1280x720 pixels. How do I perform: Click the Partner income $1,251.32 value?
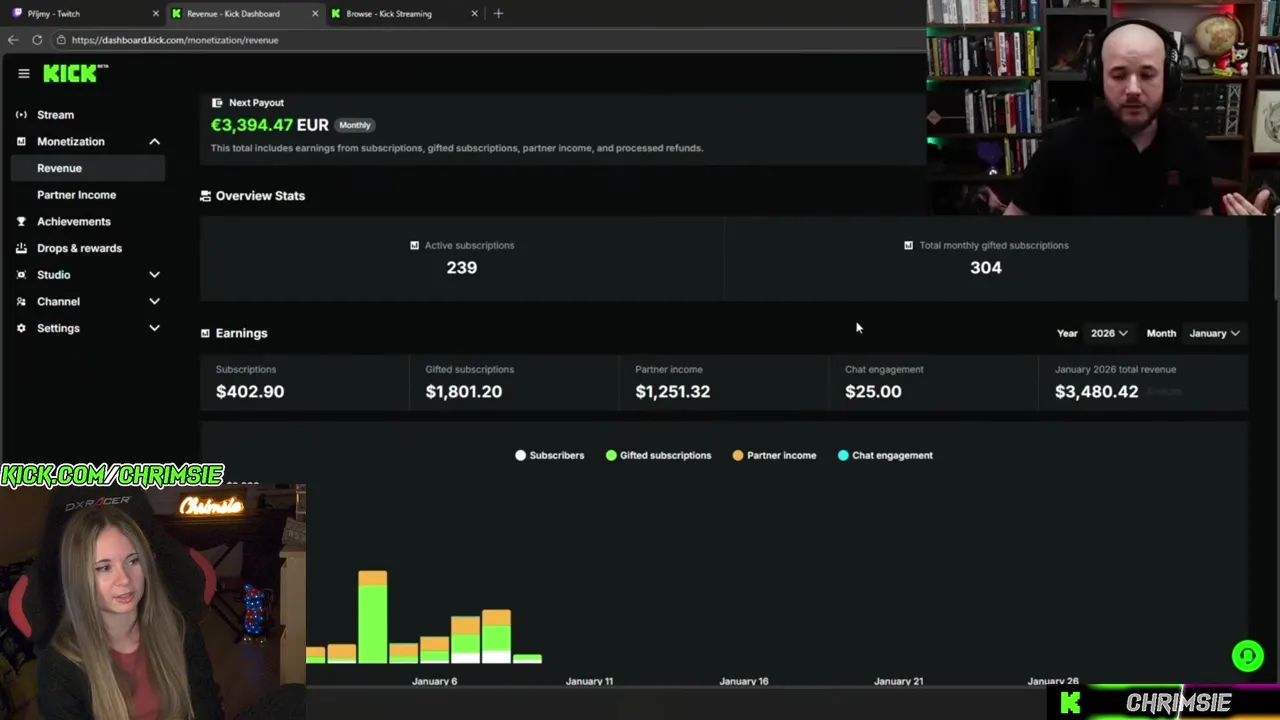coord(673,392)
